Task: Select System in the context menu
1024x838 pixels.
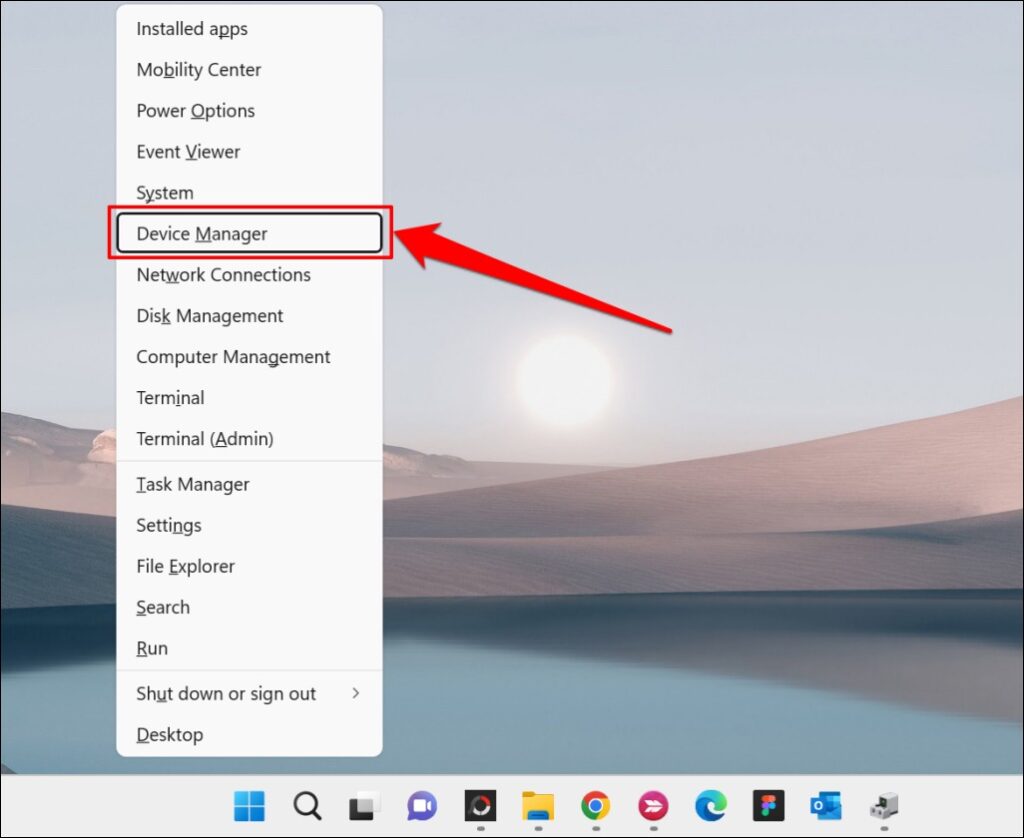Action: (249, 193)
